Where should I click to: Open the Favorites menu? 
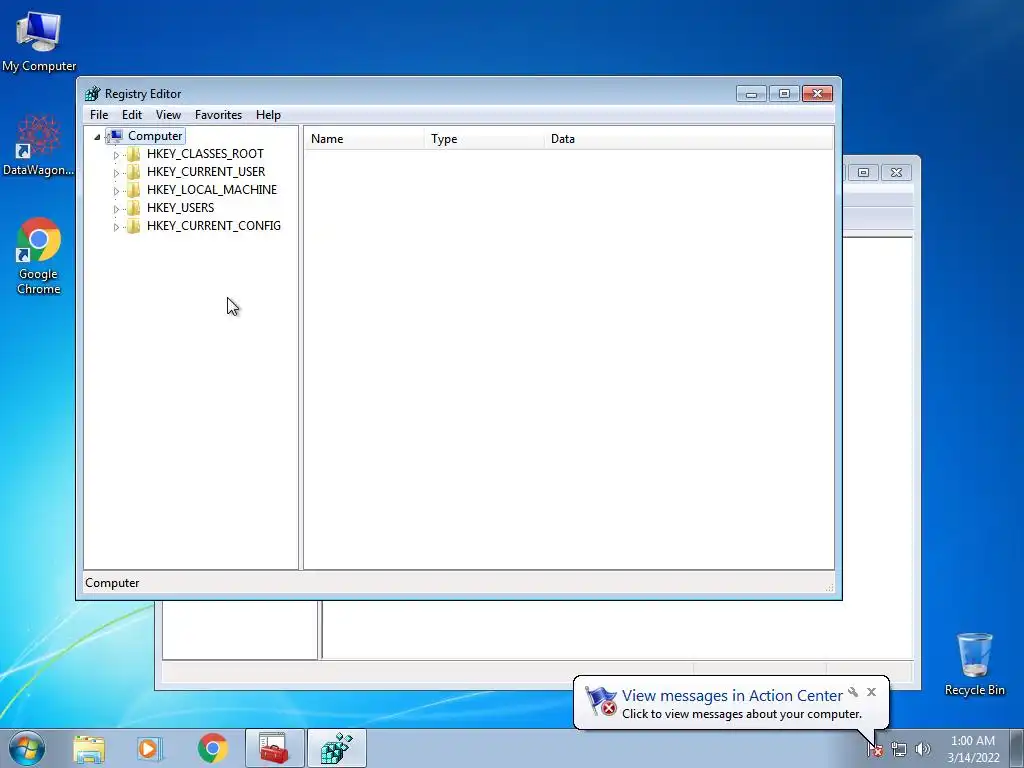click(x=218, y=115)
